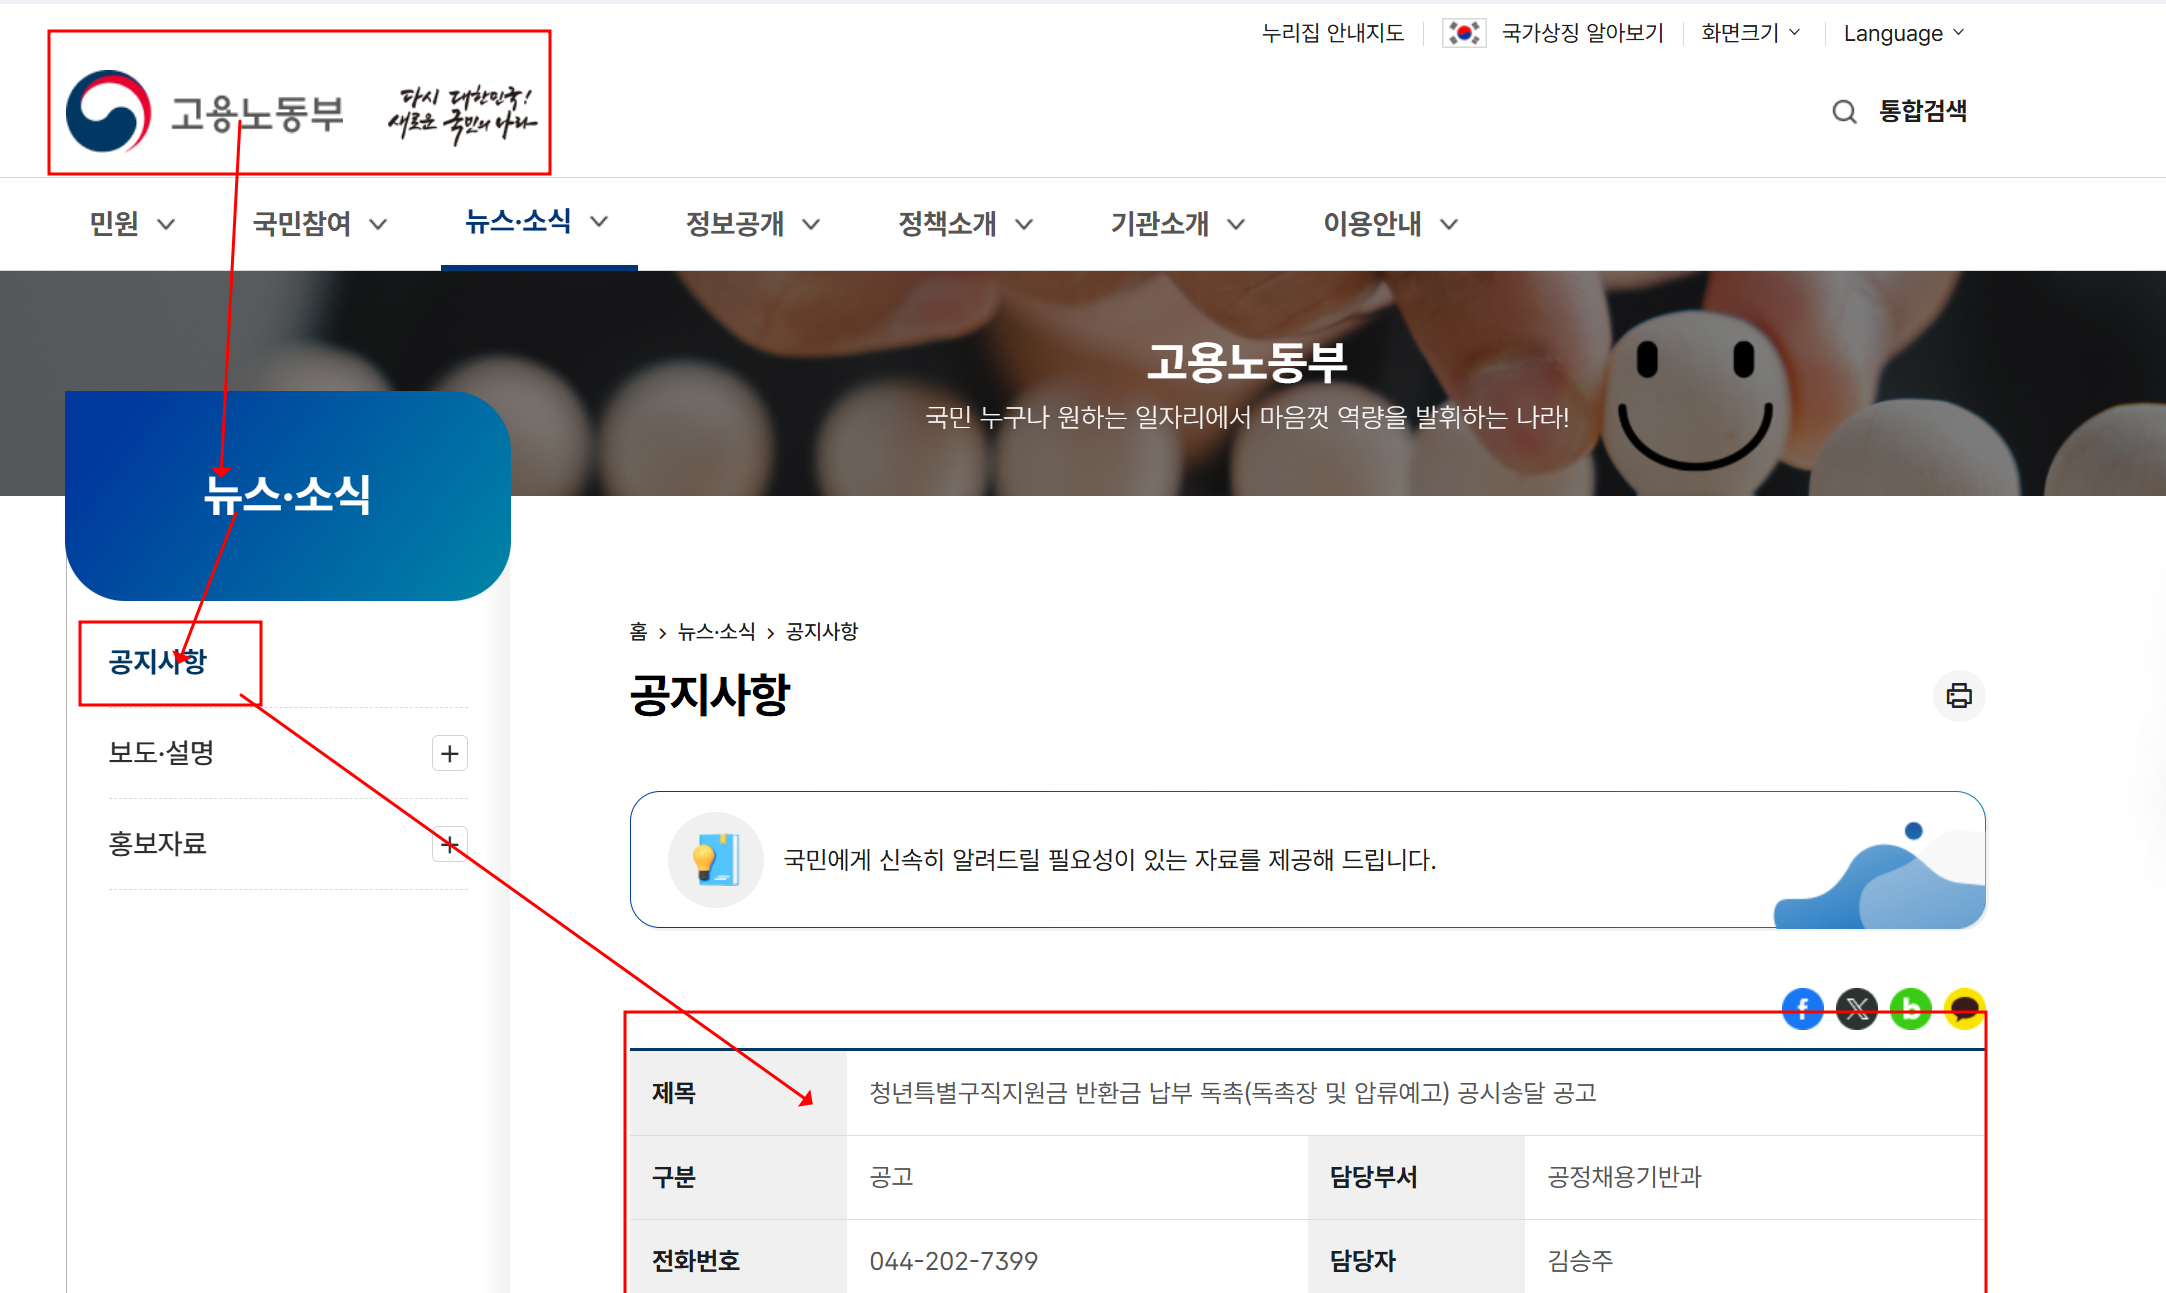
Task: Expand the 홍보자료 plus button
Action: pyautogui.click(x=450, y=844)
